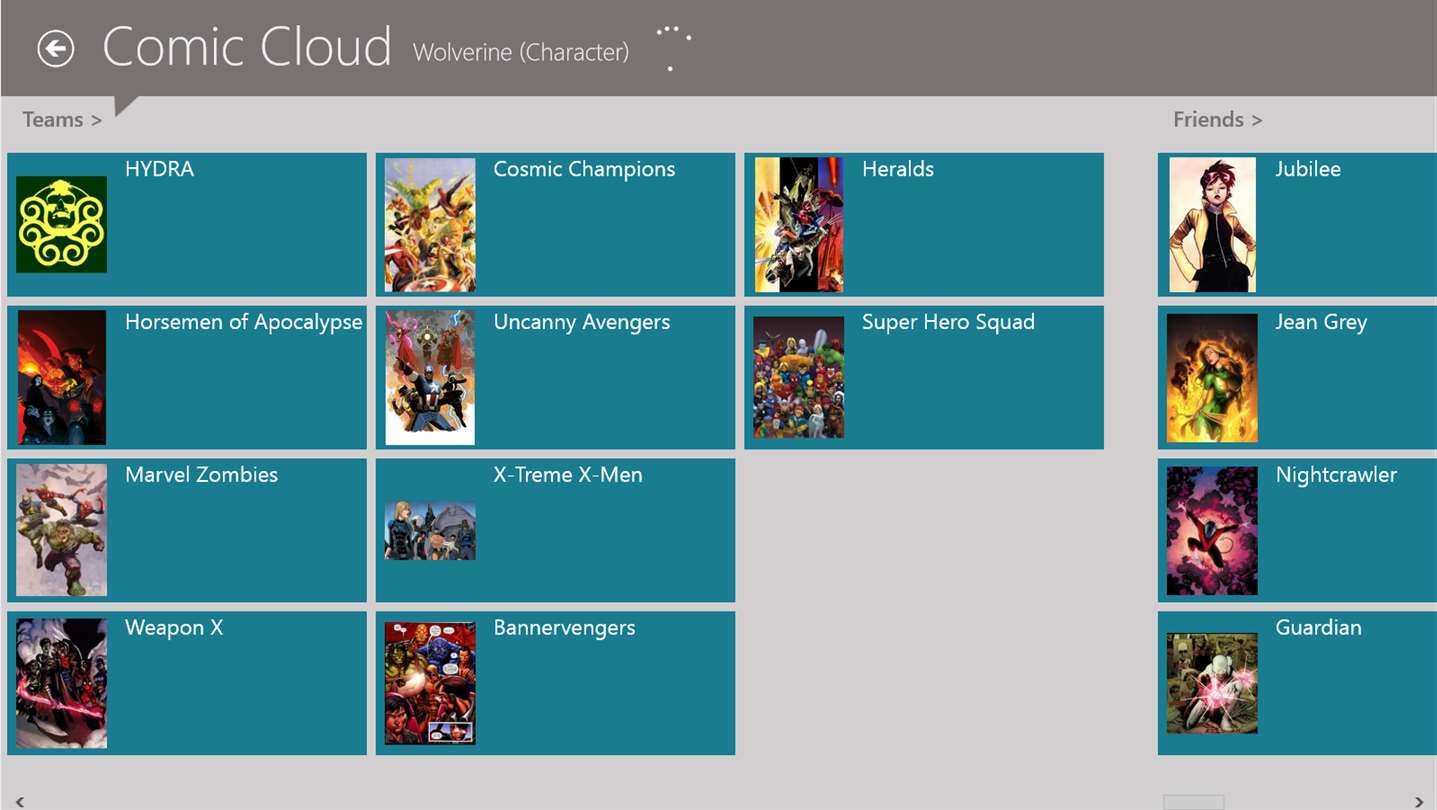Open the Guardian character thumbnail
This screenshot has height=810, width=1437.
1212,684
